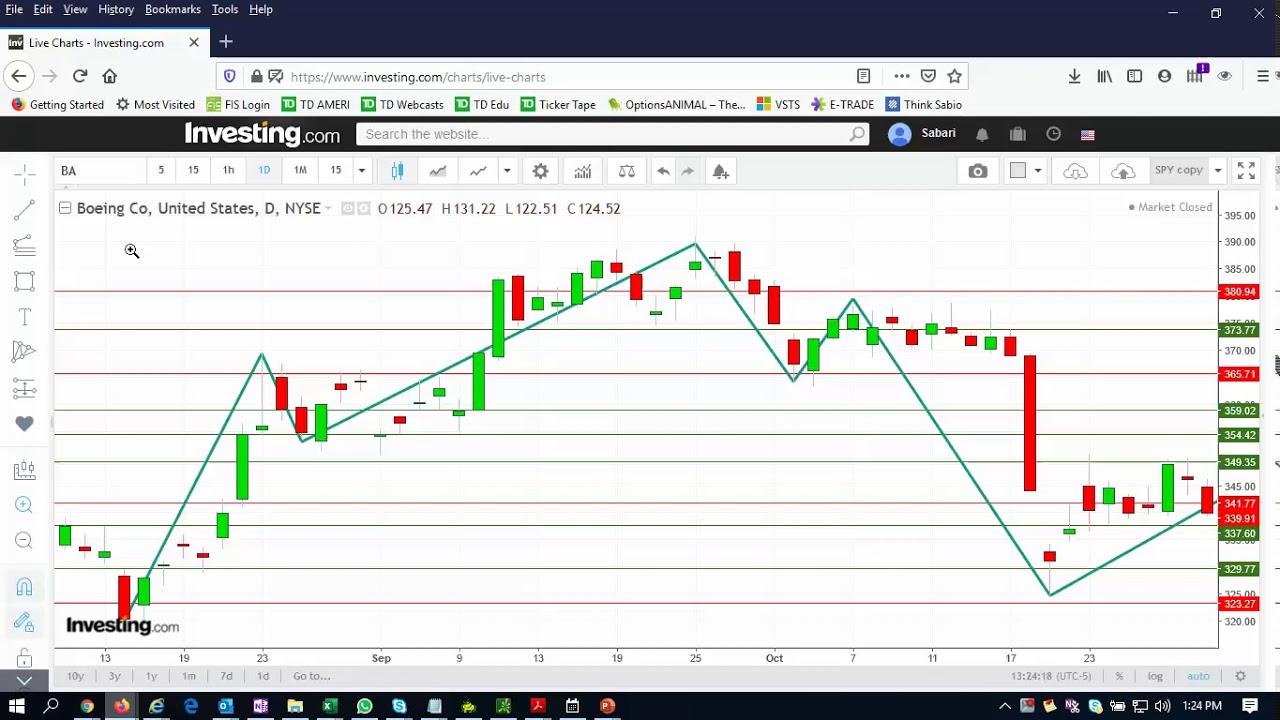Take a chart snapshot with camera icon
The height and width of the screenshot is (720, 1280).
(x=978, y=171)
